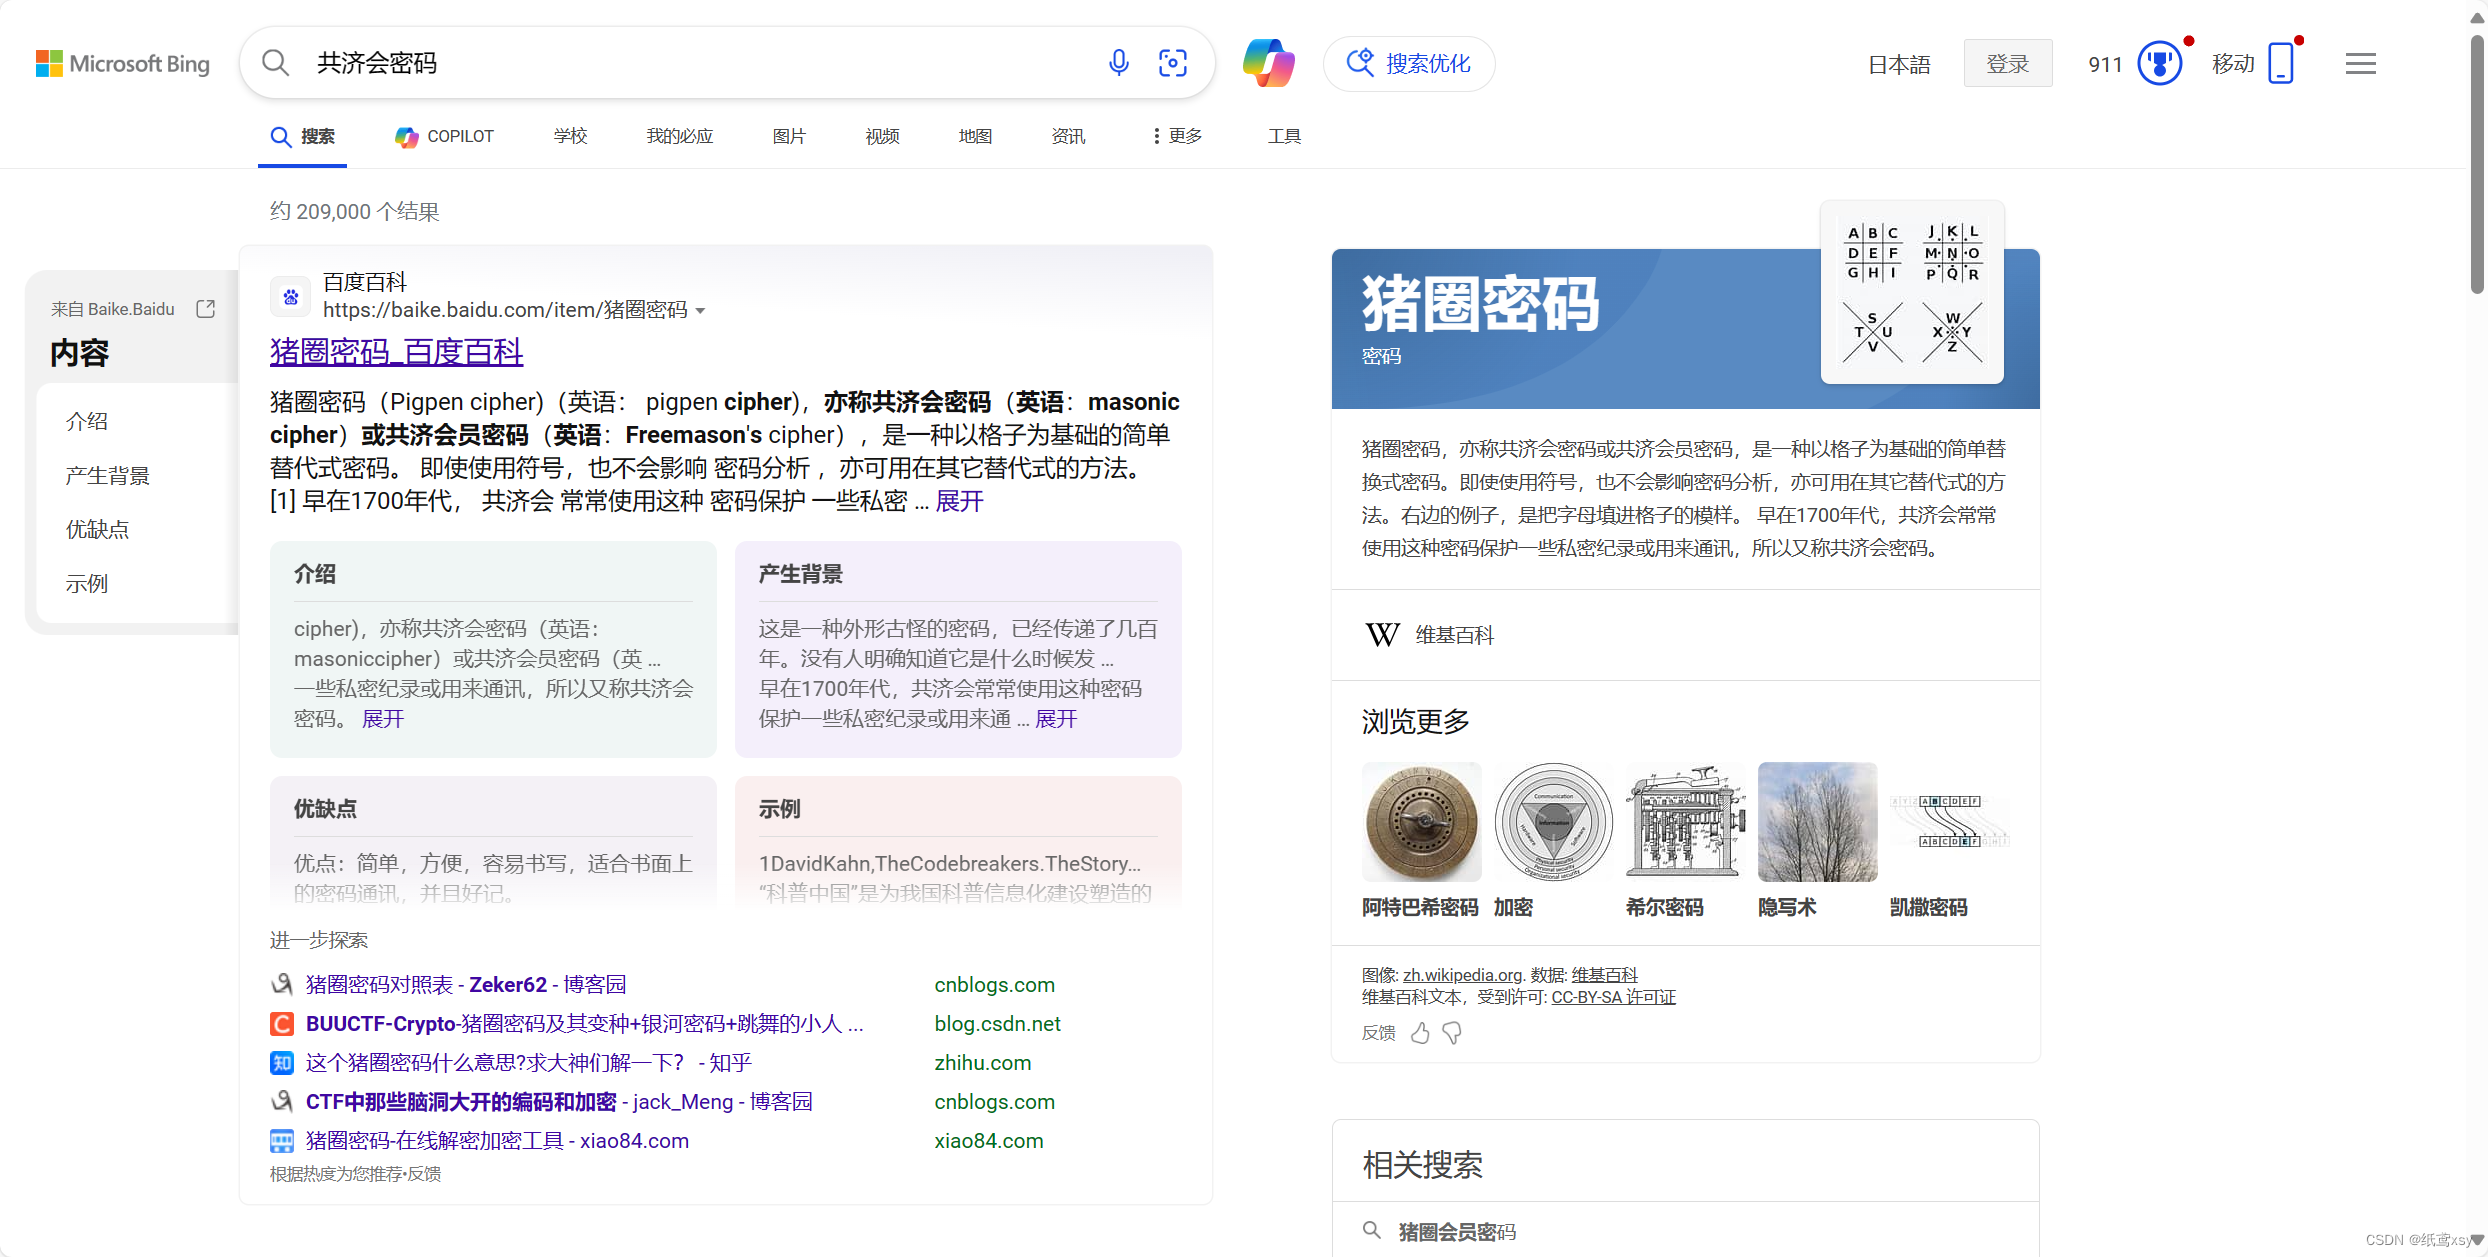This screenshot has height=1257, width=2488.
Task: Open the 猪圈密码_百度百科 result link
Action: (x=396, y=351)
